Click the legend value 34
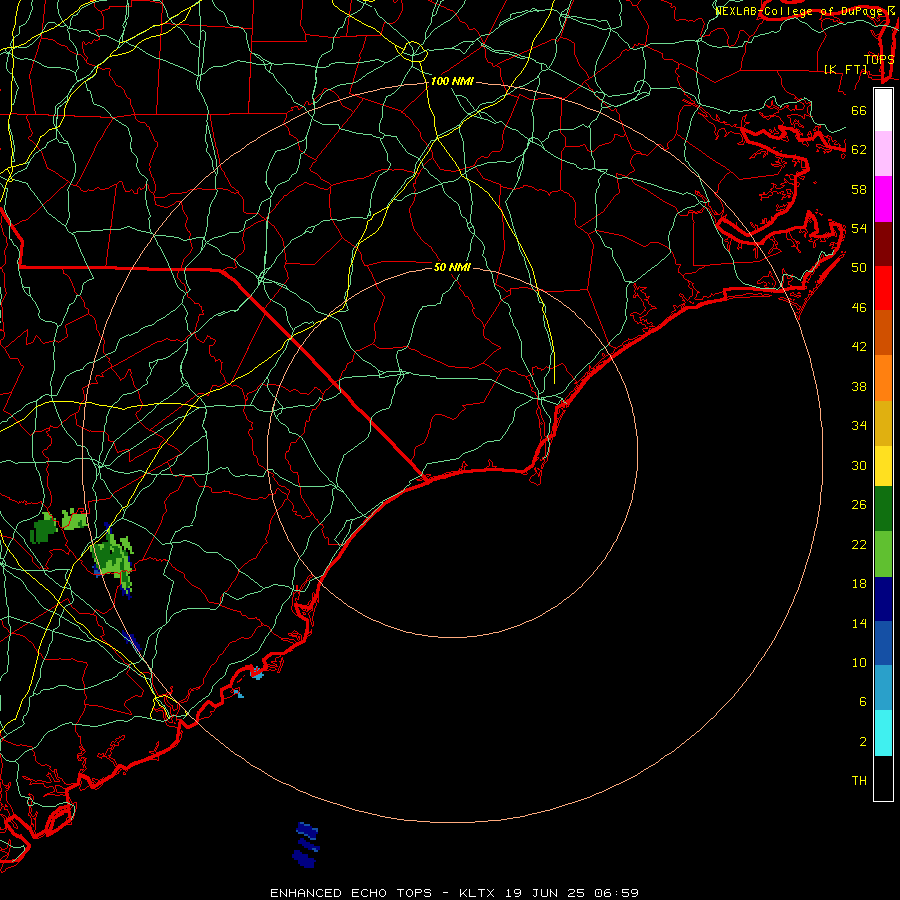 [x=859, y=426]
